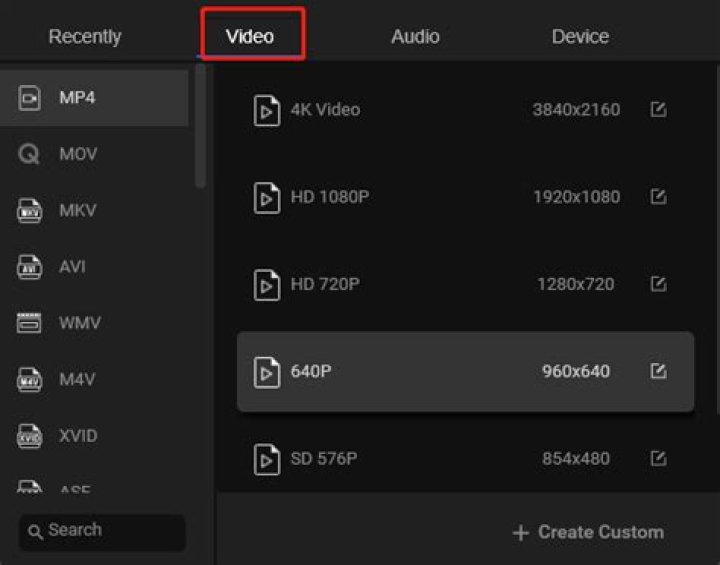Pick the MKV format icon
This screenshot has width=720, height=565.
[x=29, y=210]
